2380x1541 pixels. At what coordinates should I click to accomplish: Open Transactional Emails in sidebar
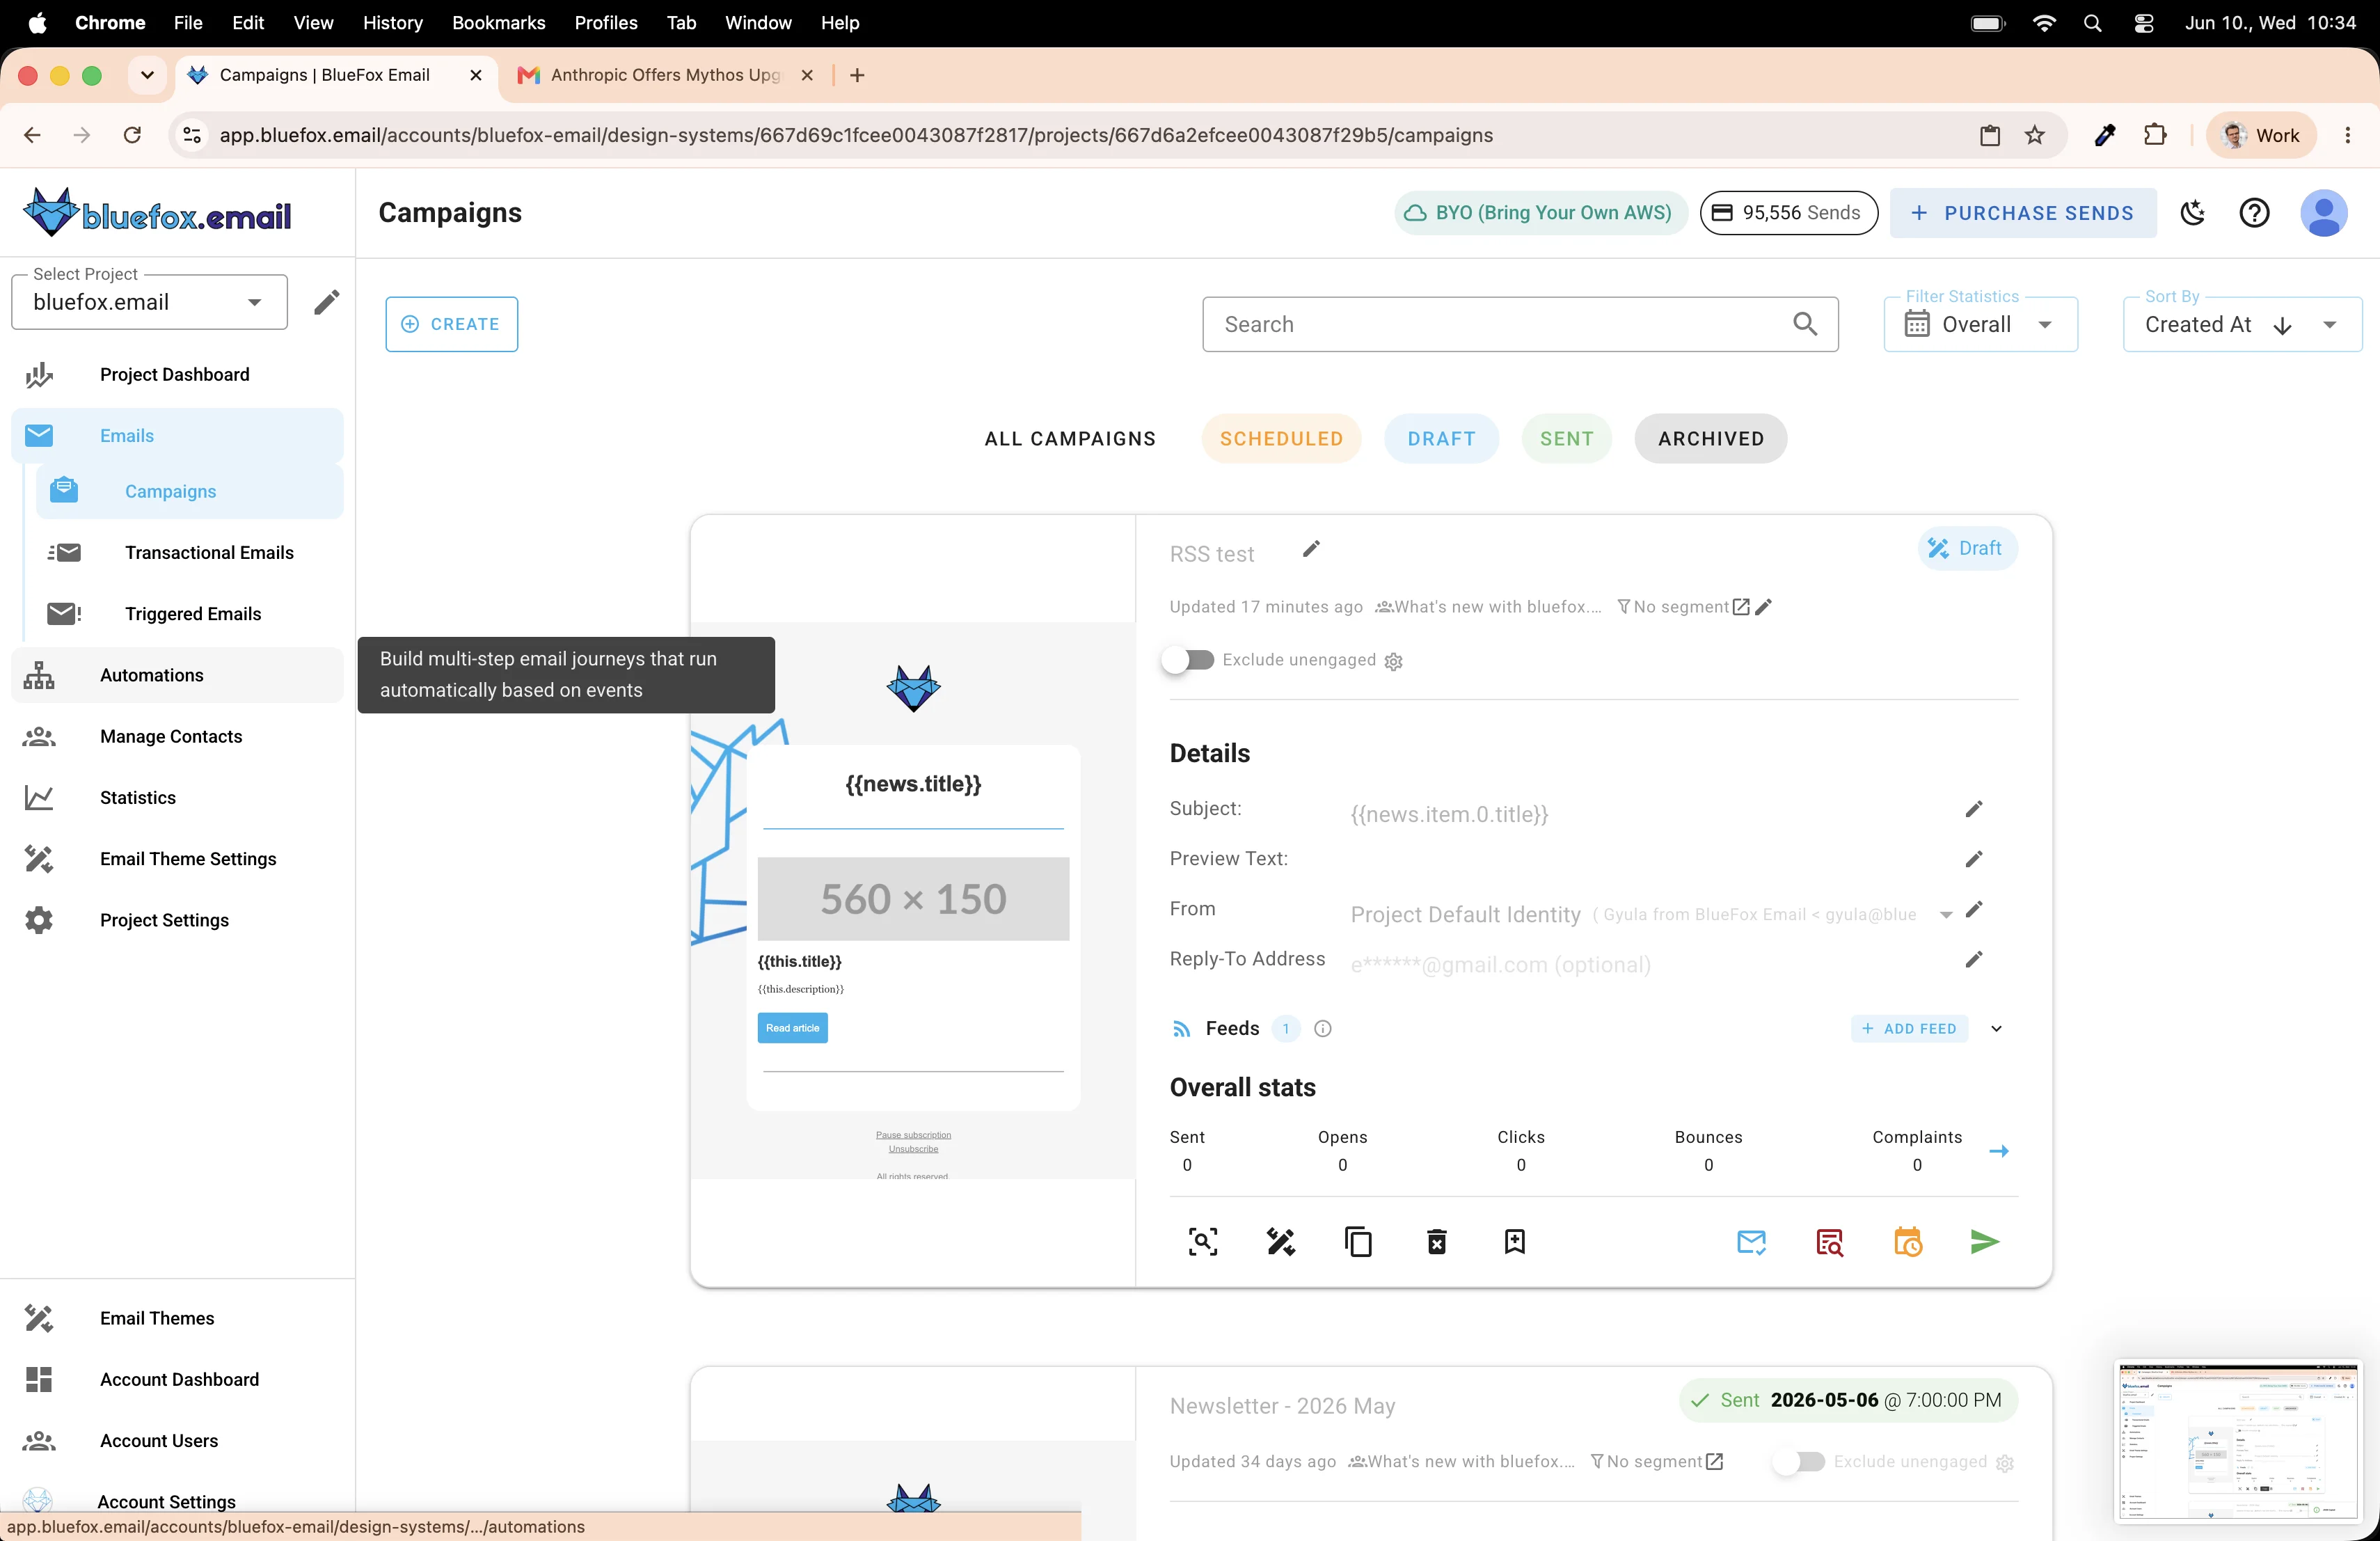click(x=189, y=552)
